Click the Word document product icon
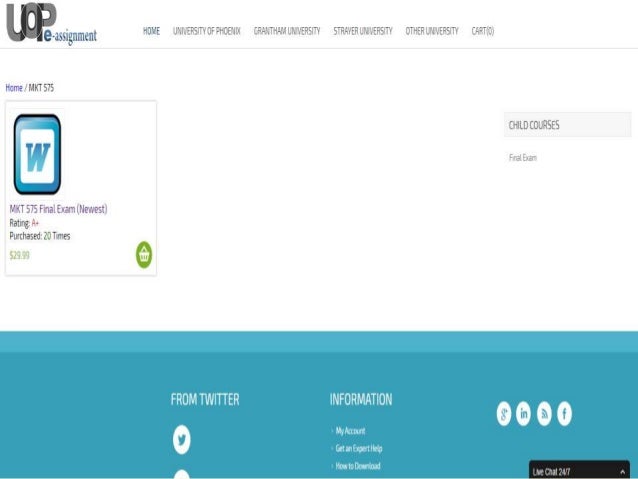This screenshot has width=638, height=479. (37, 154)
